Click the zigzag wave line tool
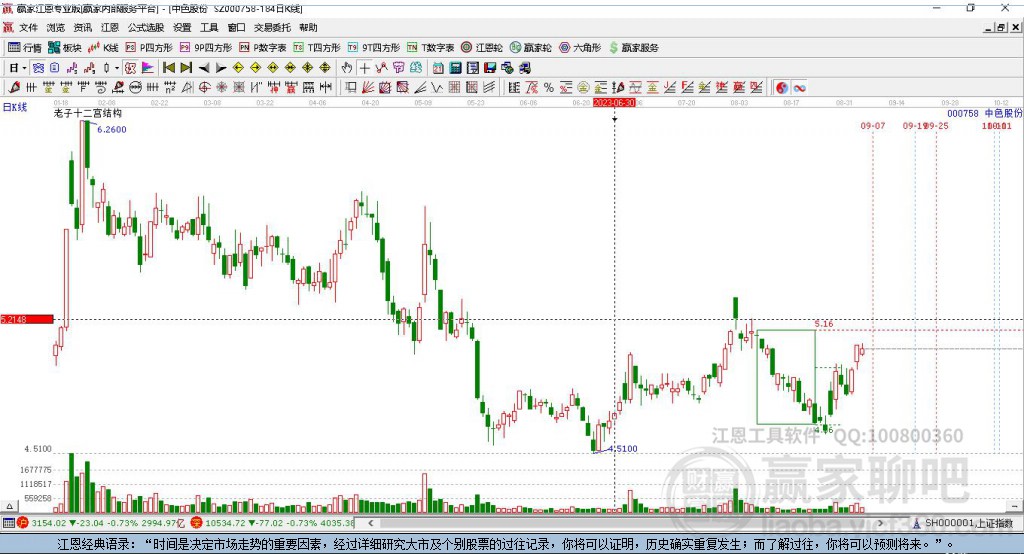The height and width of the screenshot is (554, 1024). tap(437, 88)
